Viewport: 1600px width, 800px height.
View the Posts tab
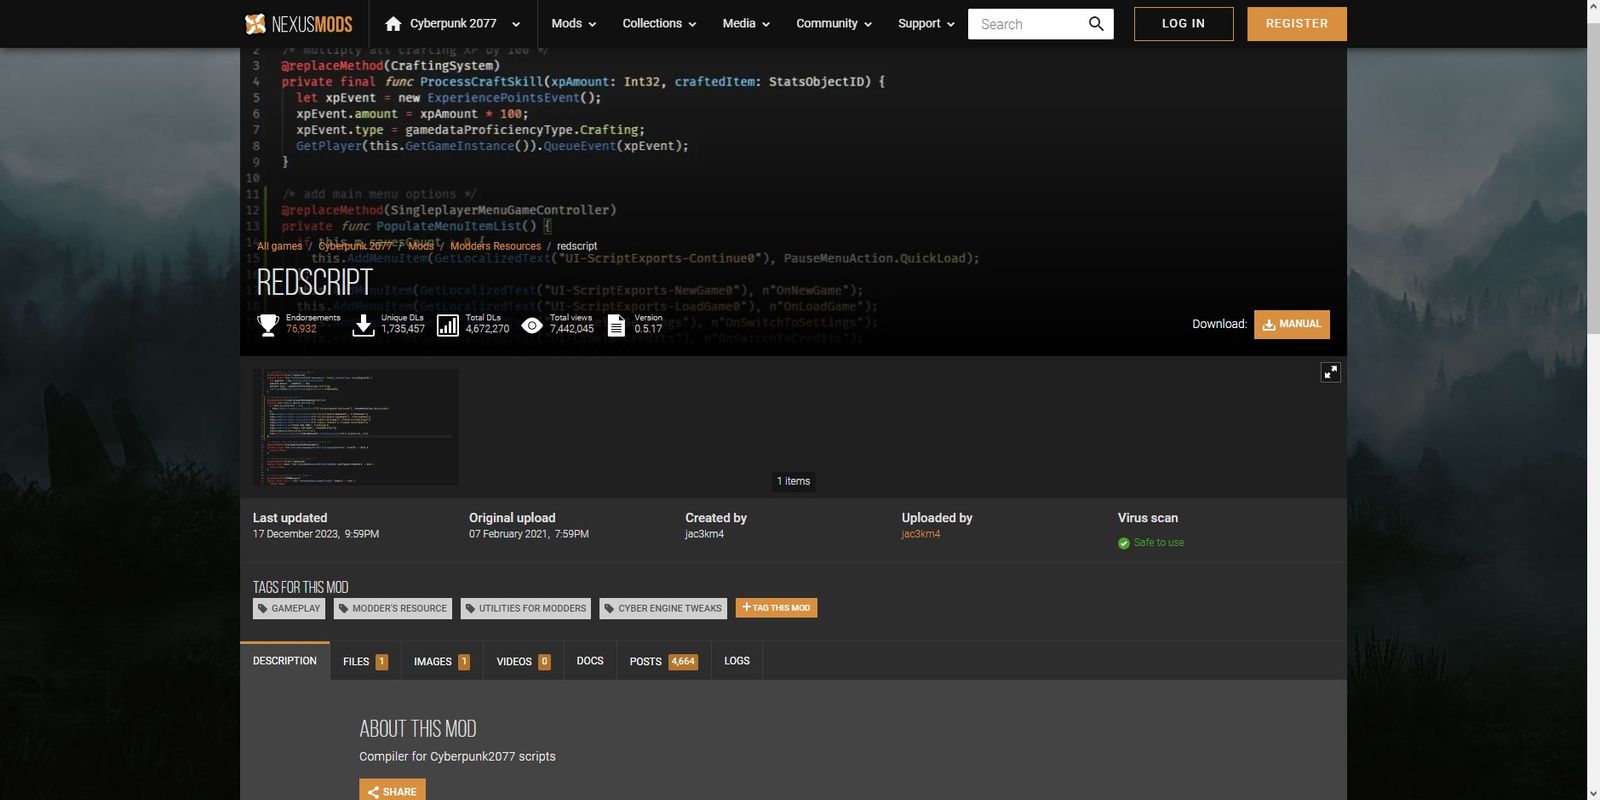tap(664, 661)
